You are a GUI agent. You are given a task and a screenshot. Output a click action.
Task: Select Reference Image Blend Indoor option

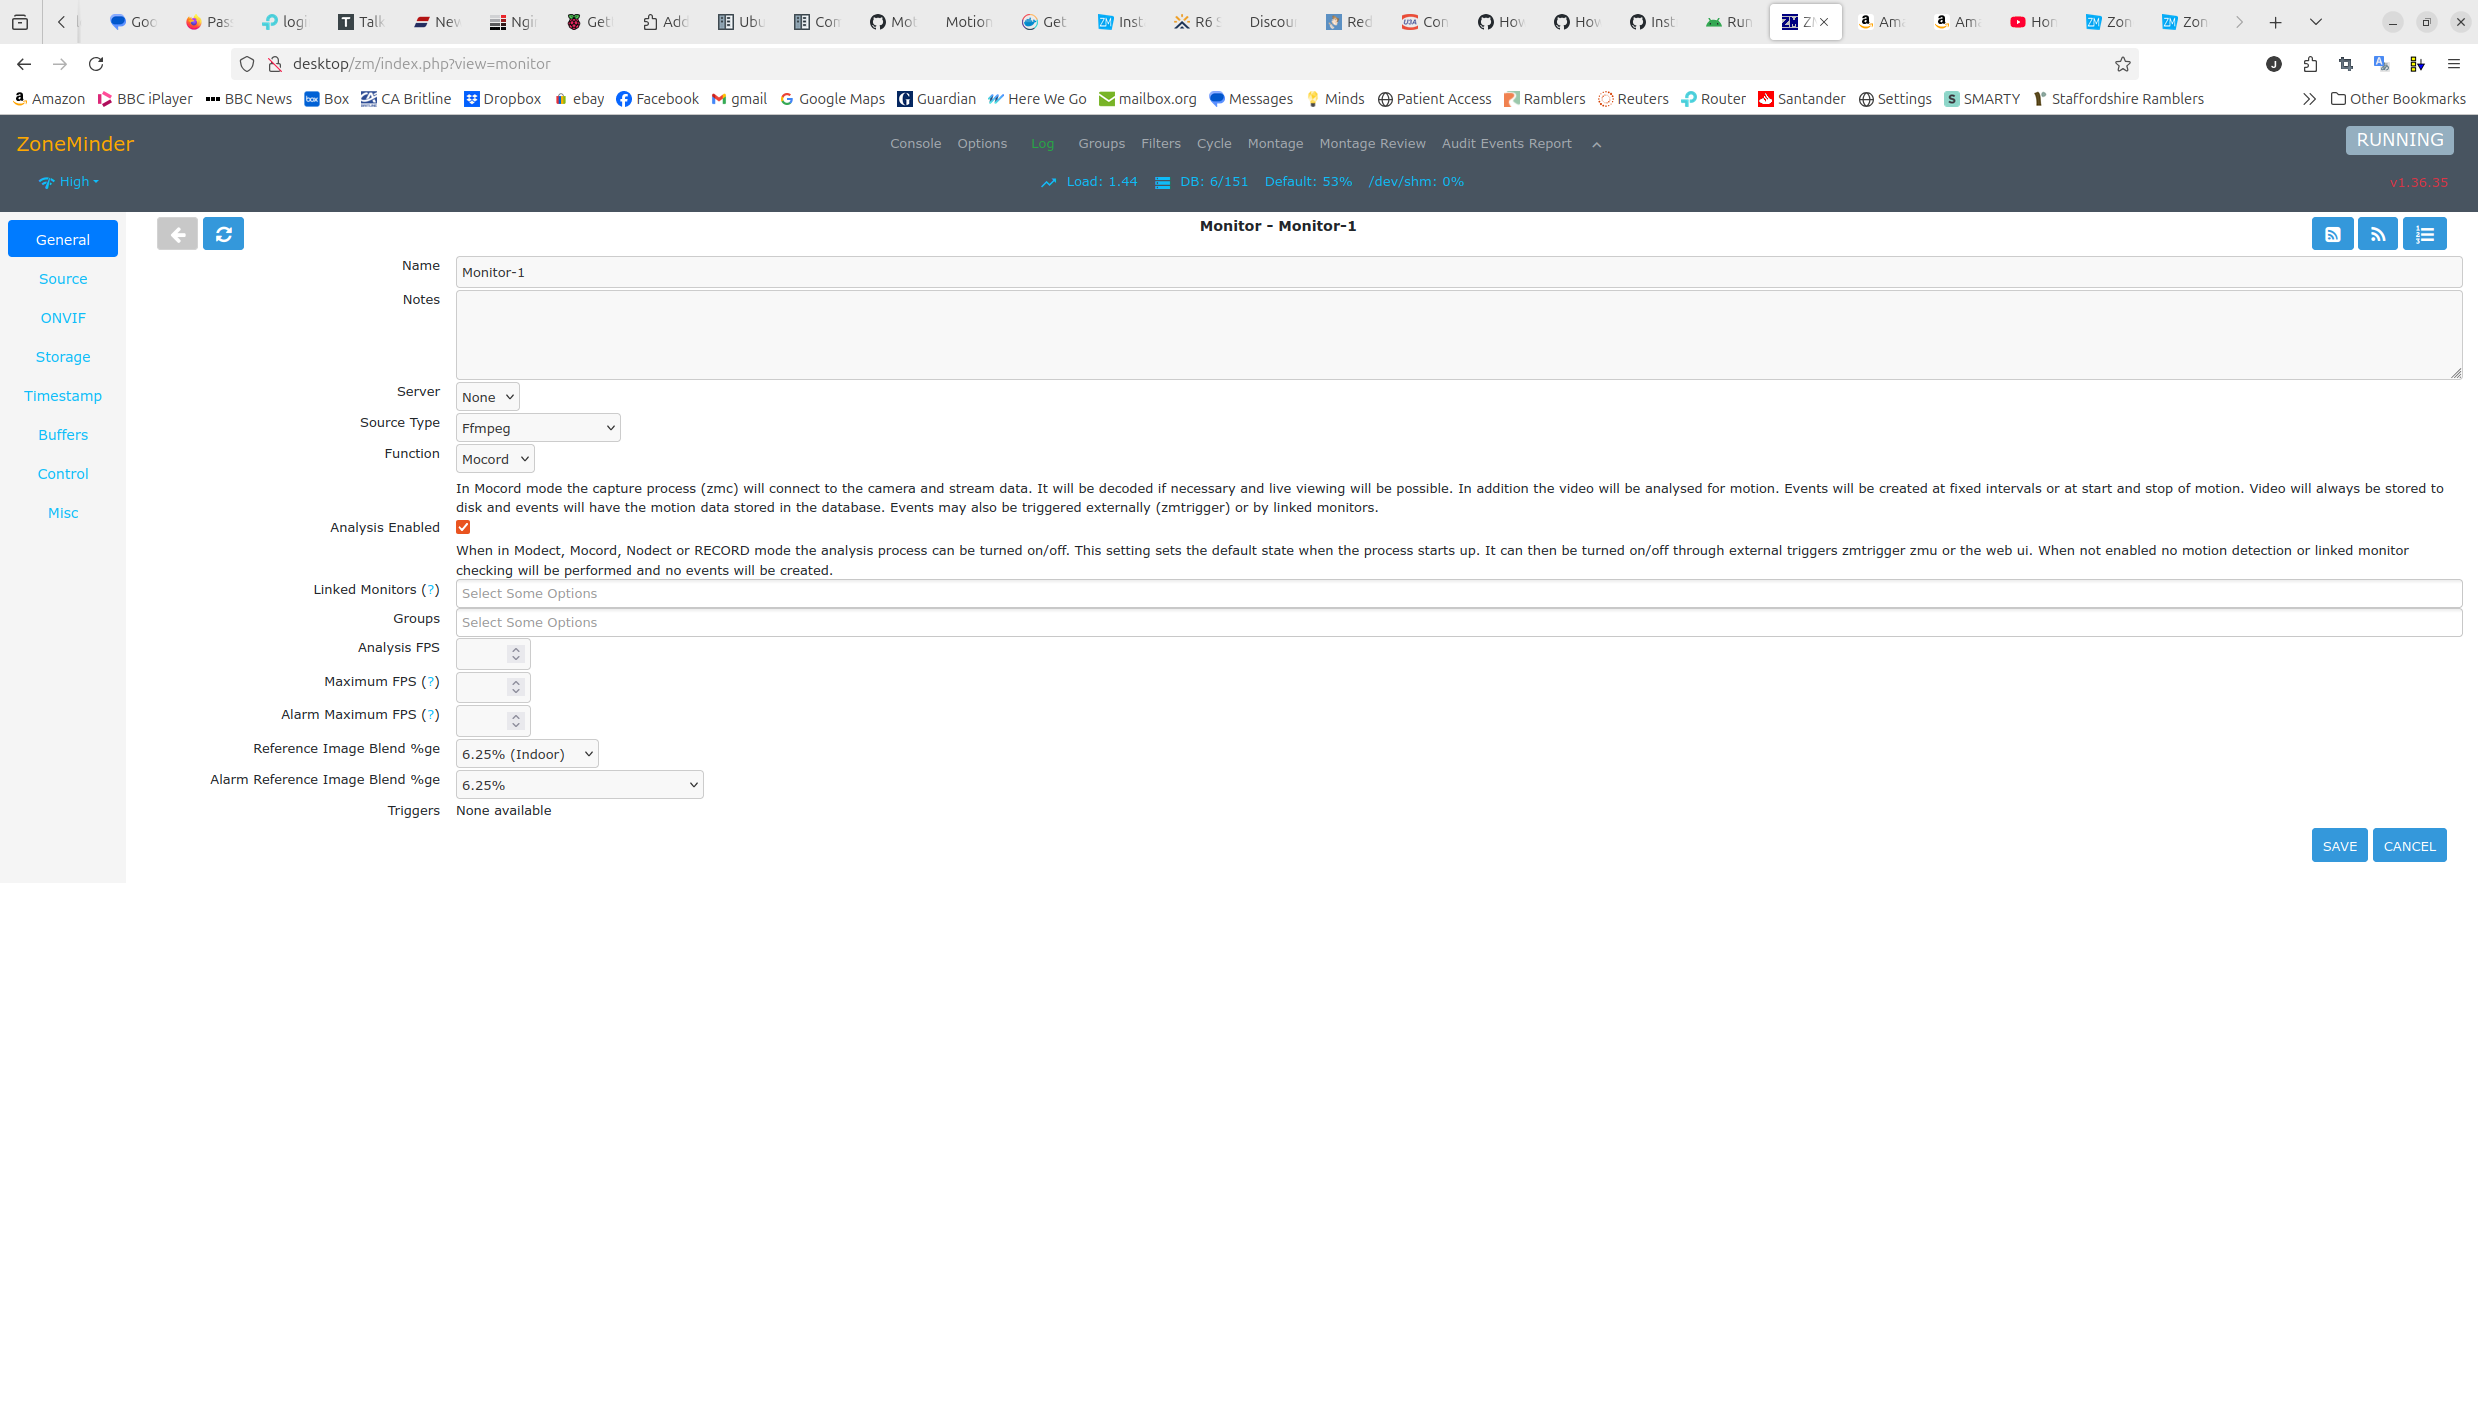tap(526, 753)
